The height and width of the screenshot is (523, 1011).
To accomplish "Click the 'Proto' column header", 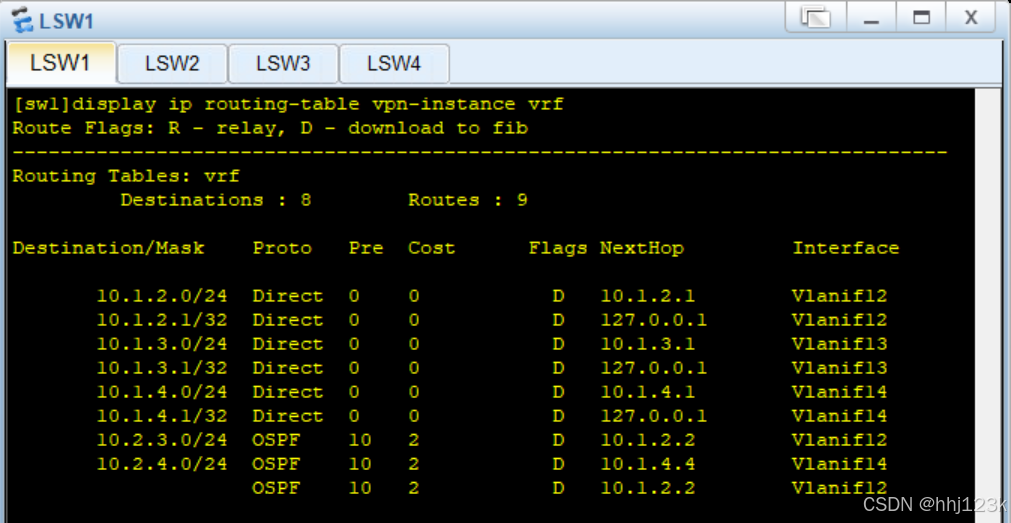I will pos(282,248).
